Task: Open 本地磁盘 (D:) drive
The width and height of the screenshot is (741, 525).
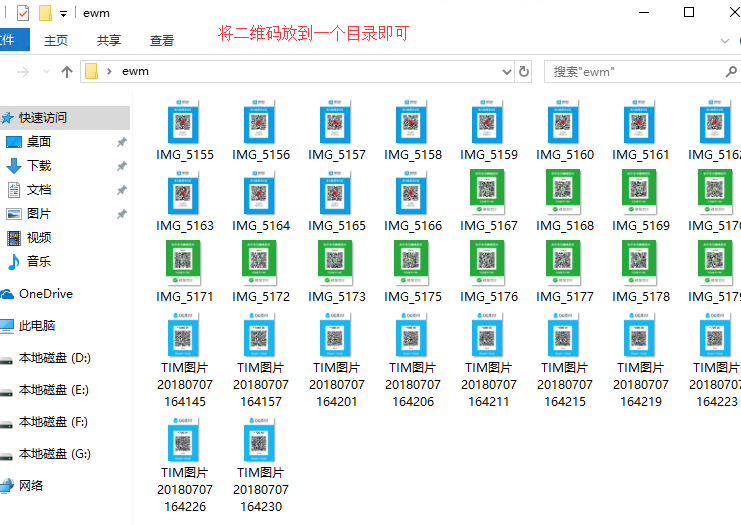Action: (54, 358)
